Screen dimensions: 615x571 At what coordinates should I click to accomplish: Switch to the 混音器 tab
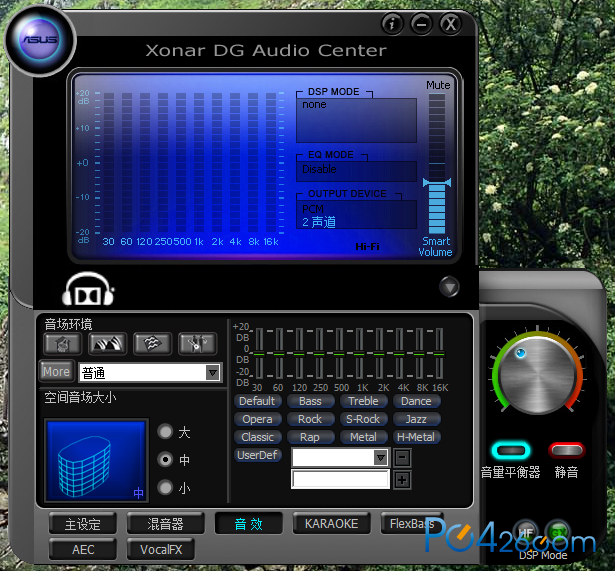pos(166,524)
